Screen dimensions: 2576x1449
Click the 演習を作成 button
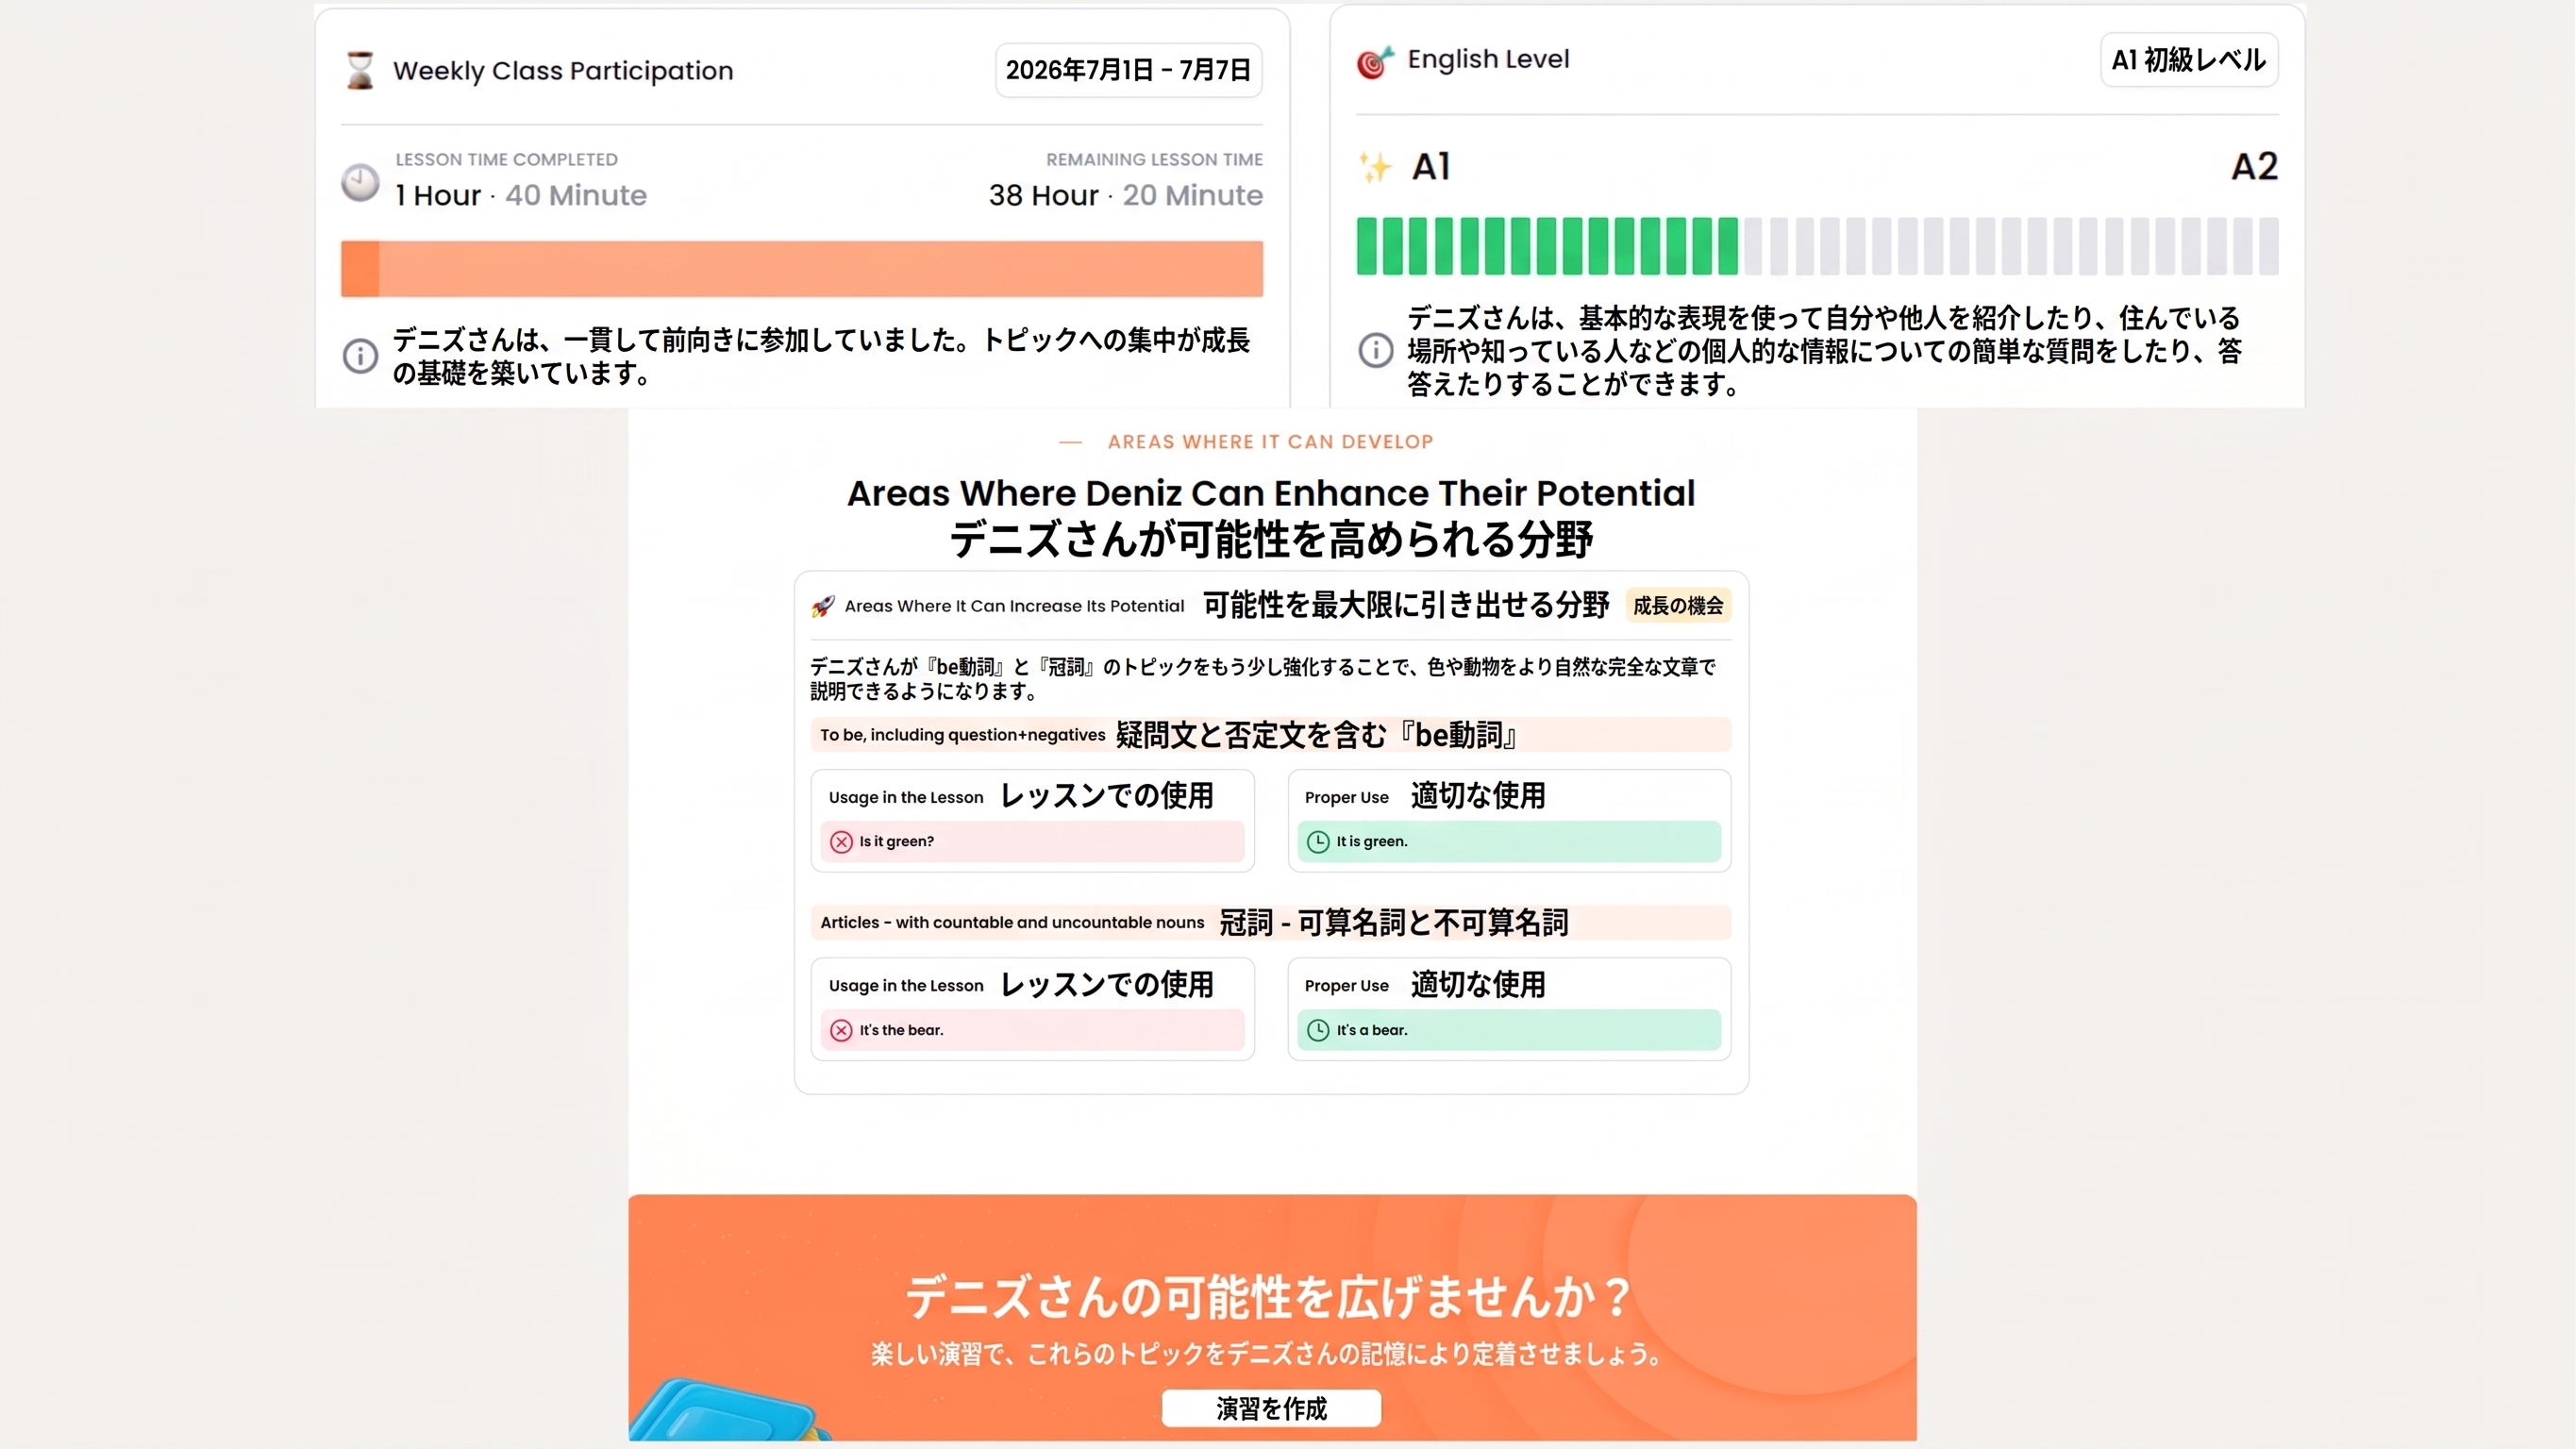(1271, 1408)
